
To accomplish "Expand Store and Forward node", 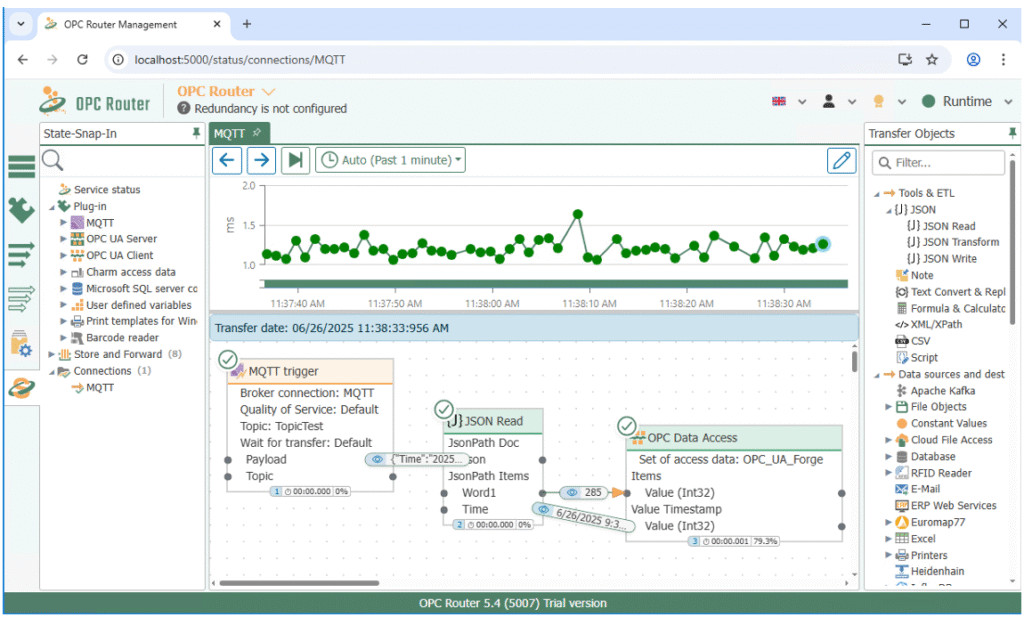I will [x=51, y=354].
